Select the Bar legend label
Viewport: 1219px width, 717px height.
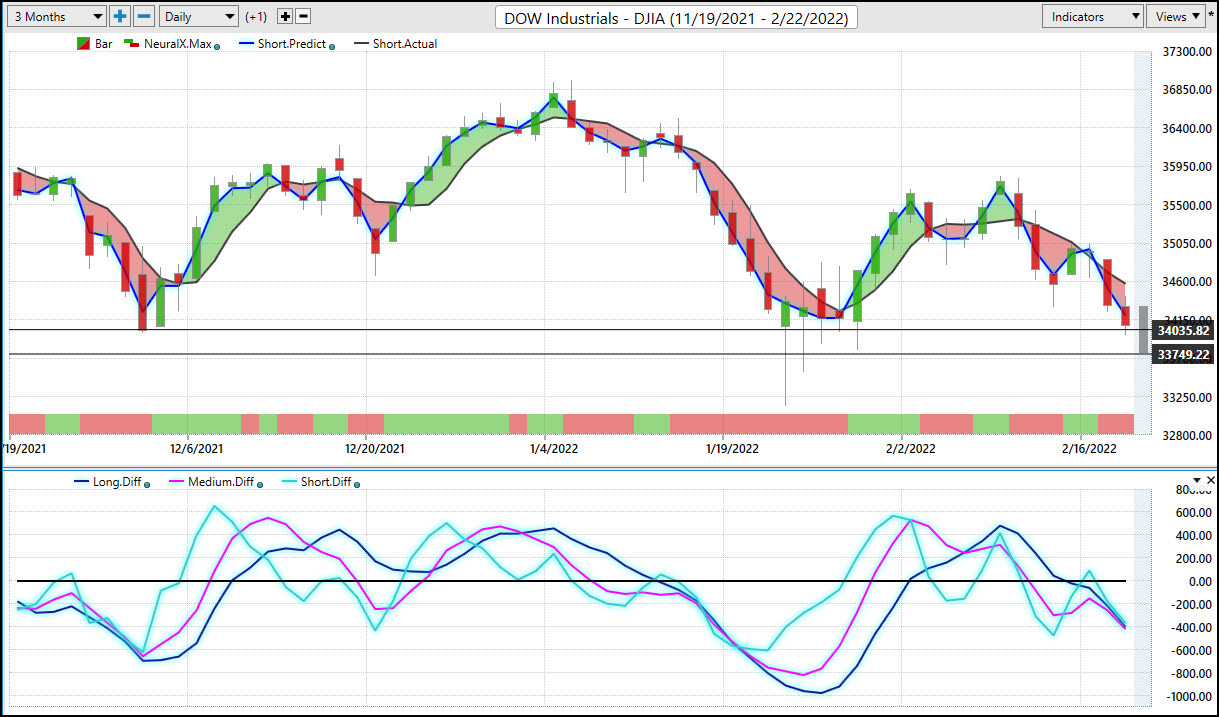(104, 44)
